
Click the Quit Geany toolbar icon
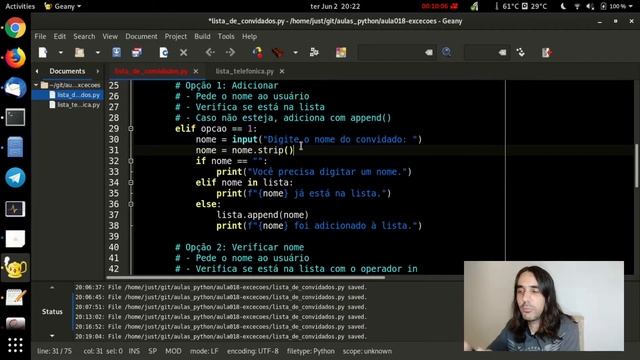[x=547, y=52]
